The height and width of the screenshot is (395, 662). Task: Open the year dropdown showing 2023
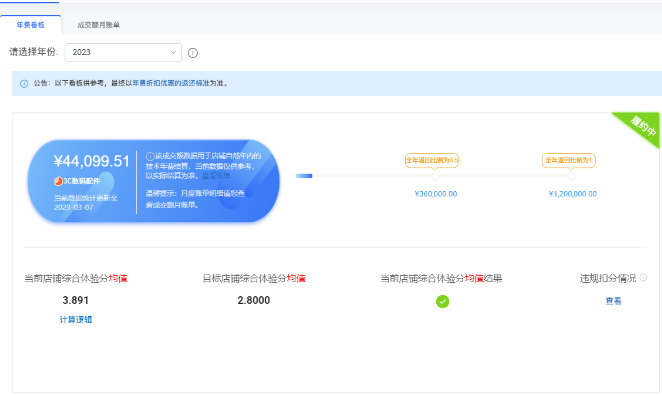(x=123, y=52)
